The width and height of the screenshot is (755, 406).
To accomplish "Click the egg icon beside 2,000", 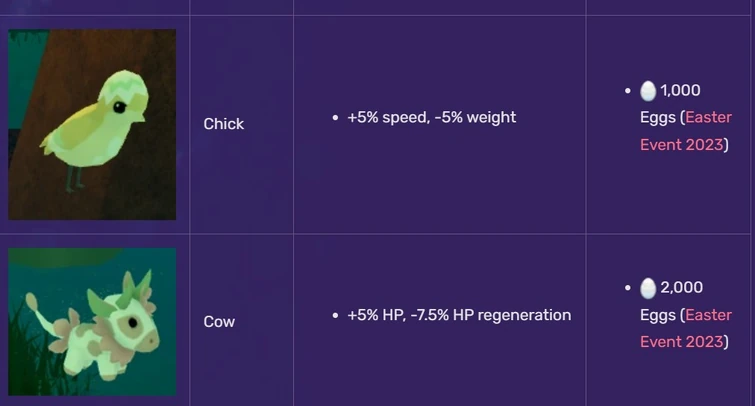I will (x=648, y=288).
